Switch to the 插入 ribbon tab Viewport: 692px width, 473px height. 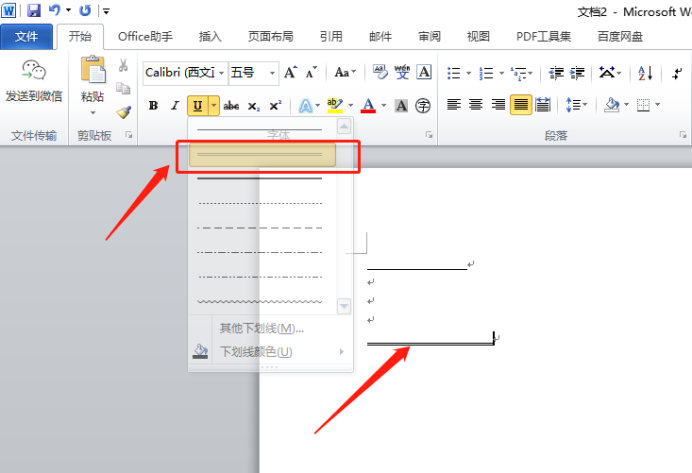click(210, 36)
